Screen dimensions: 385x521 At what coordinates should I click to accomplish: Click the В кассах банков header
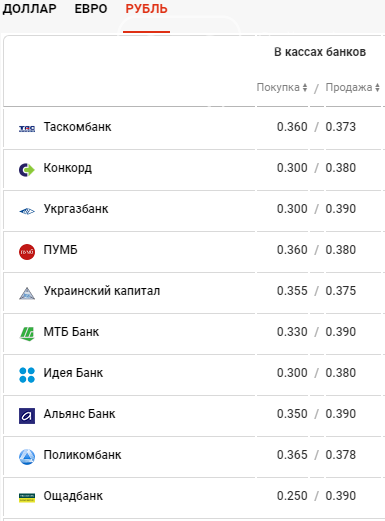click(x=320, y=52)
